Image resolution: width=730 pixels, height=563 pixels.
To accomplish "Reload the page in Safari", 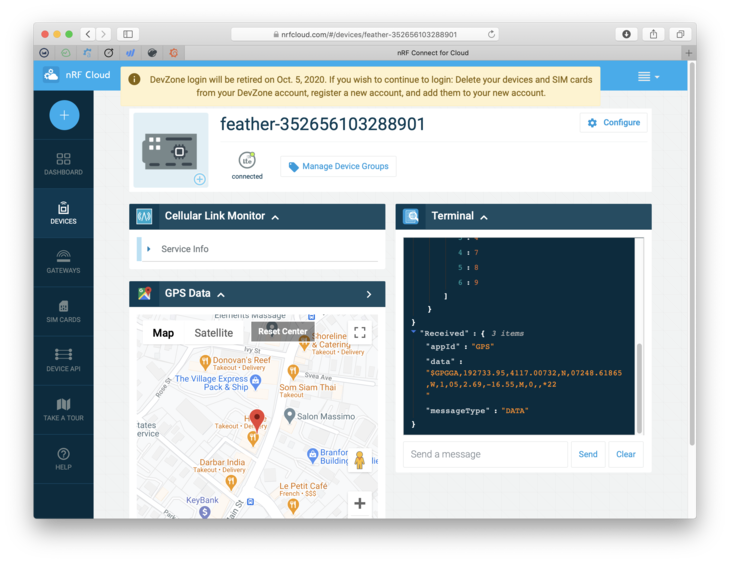I will tap(491, 34).
